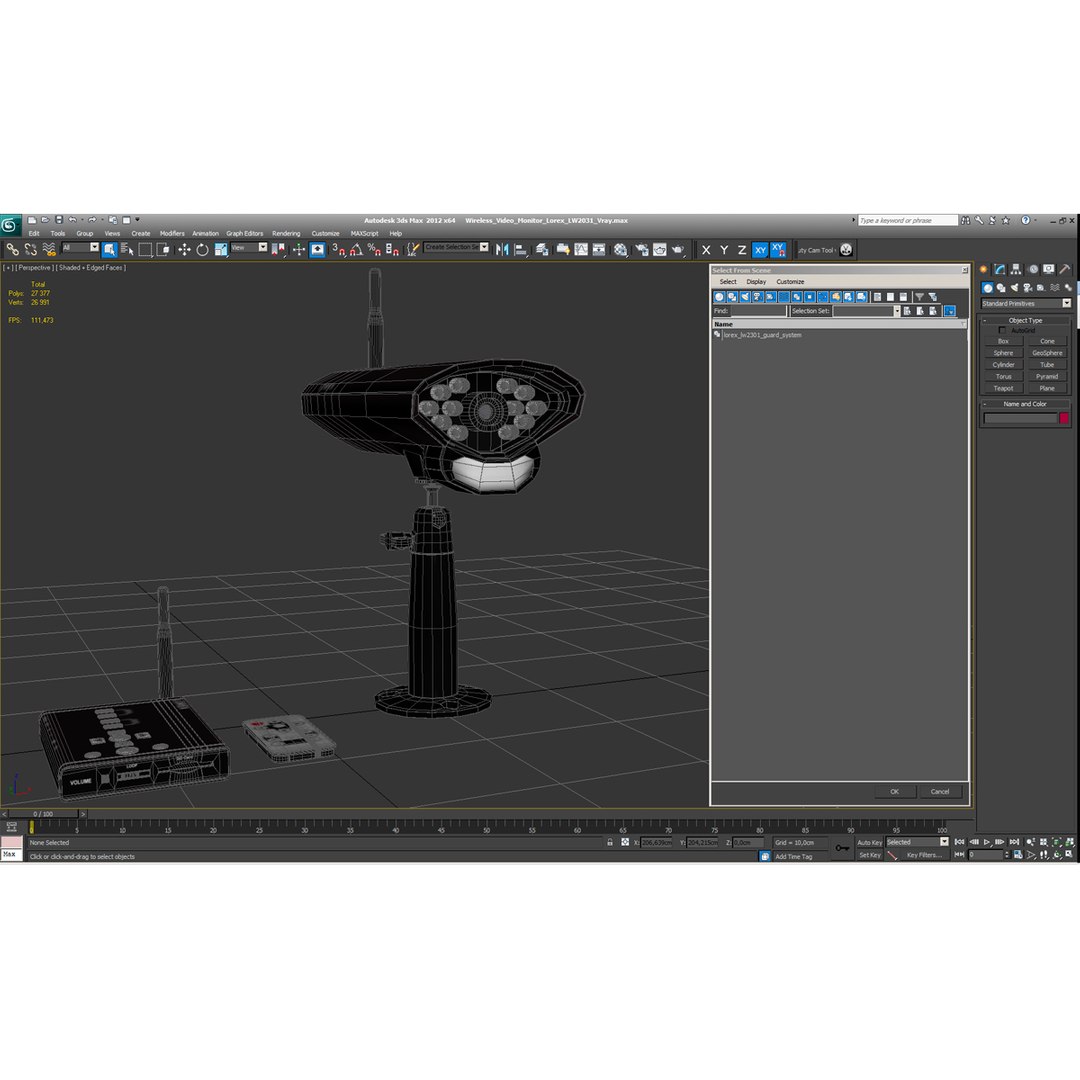Open the MAXScript menu
This screenshot has width=1080, height=1080.
(364, 233)
